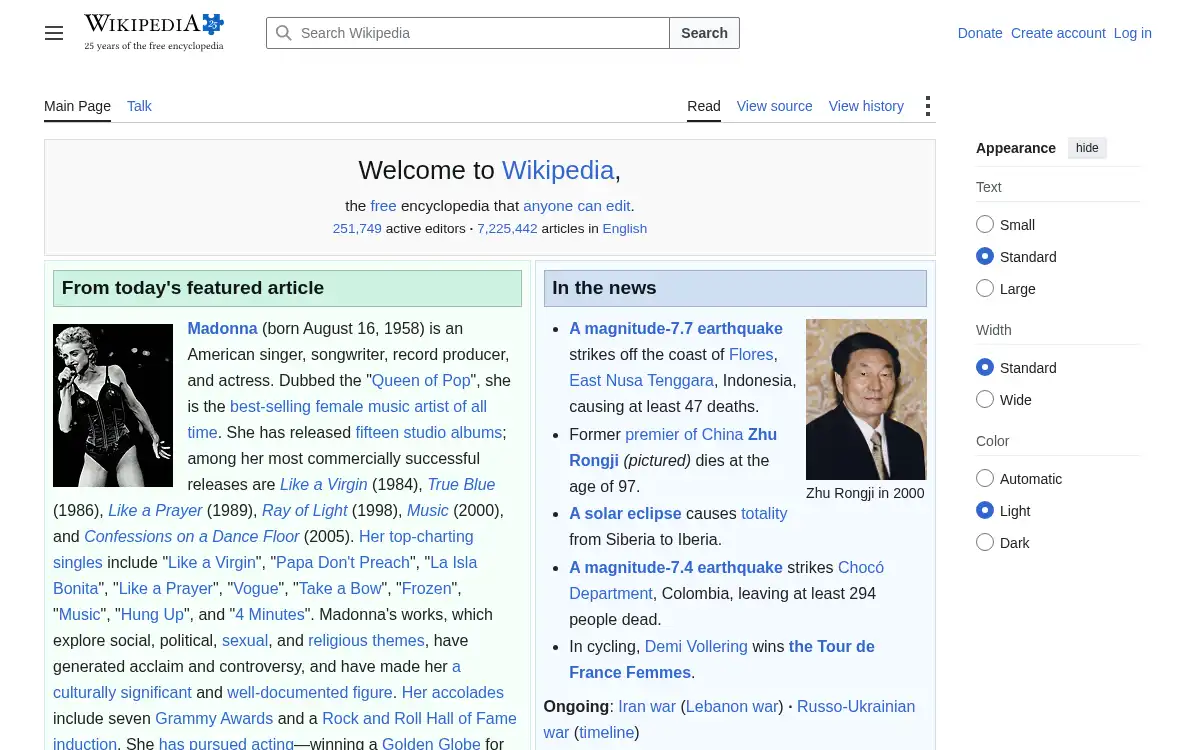The height and width of the screenshot is (750, 1200).
Task: Open the three-dot more options menu
Action: click(928, 106)
